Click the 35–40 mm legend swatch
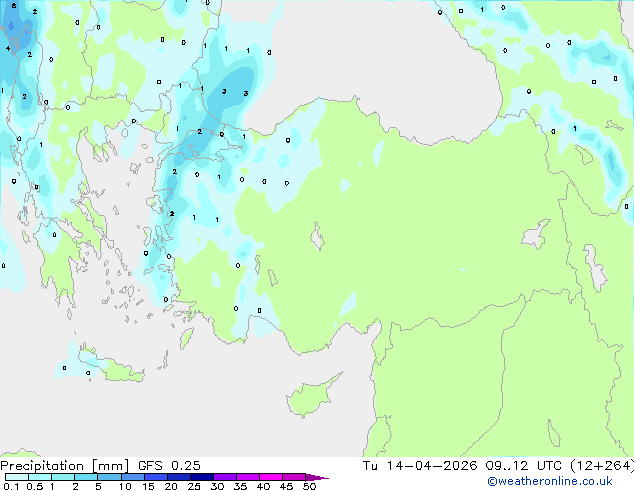This screenshot has height=490, width=634. click(x=247, y=477)
